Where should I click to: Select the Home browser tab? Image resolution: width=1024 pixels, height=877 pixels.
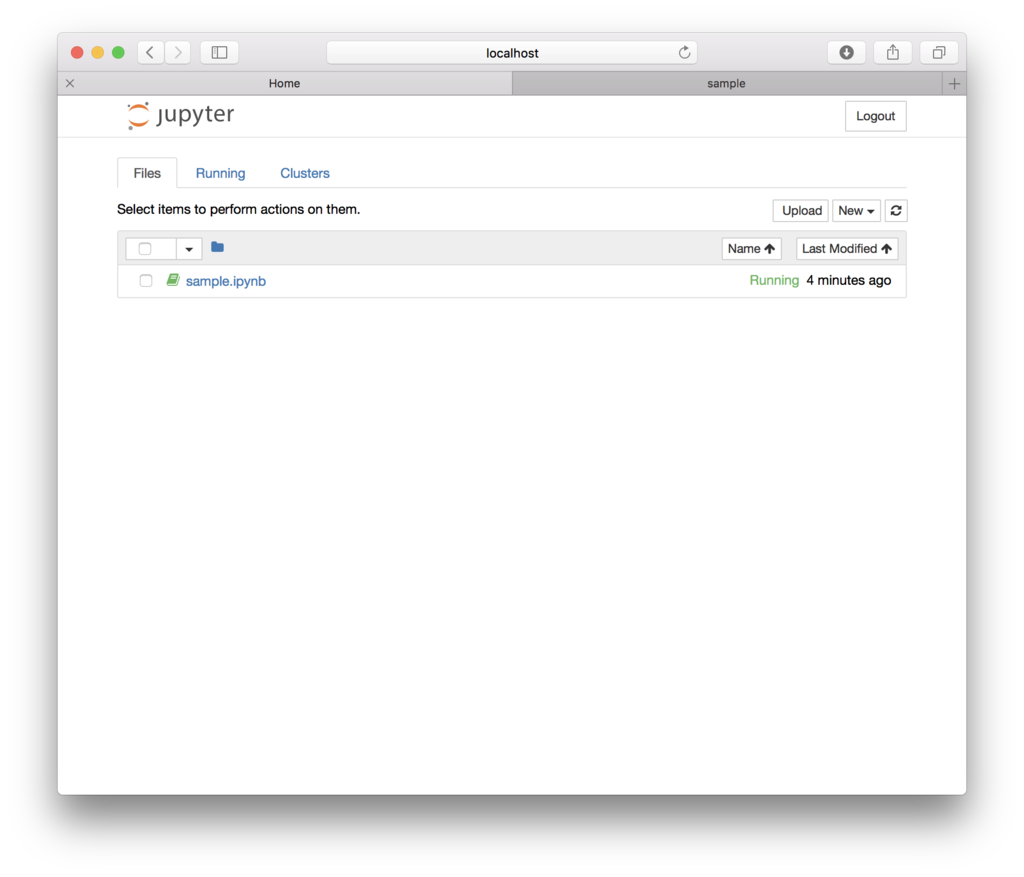coord(285,84)
